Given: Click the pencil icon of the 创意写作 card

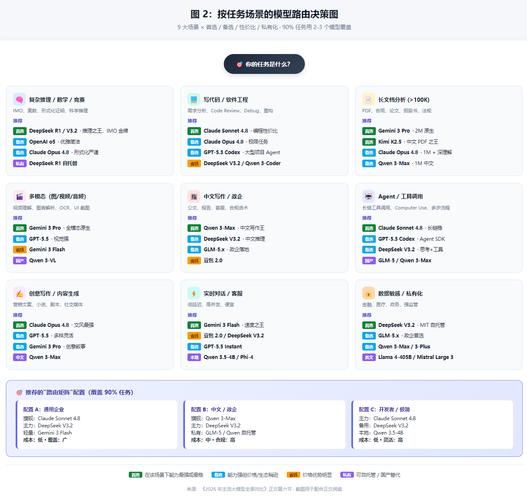Looking at the screenshot, I should 19,293.
